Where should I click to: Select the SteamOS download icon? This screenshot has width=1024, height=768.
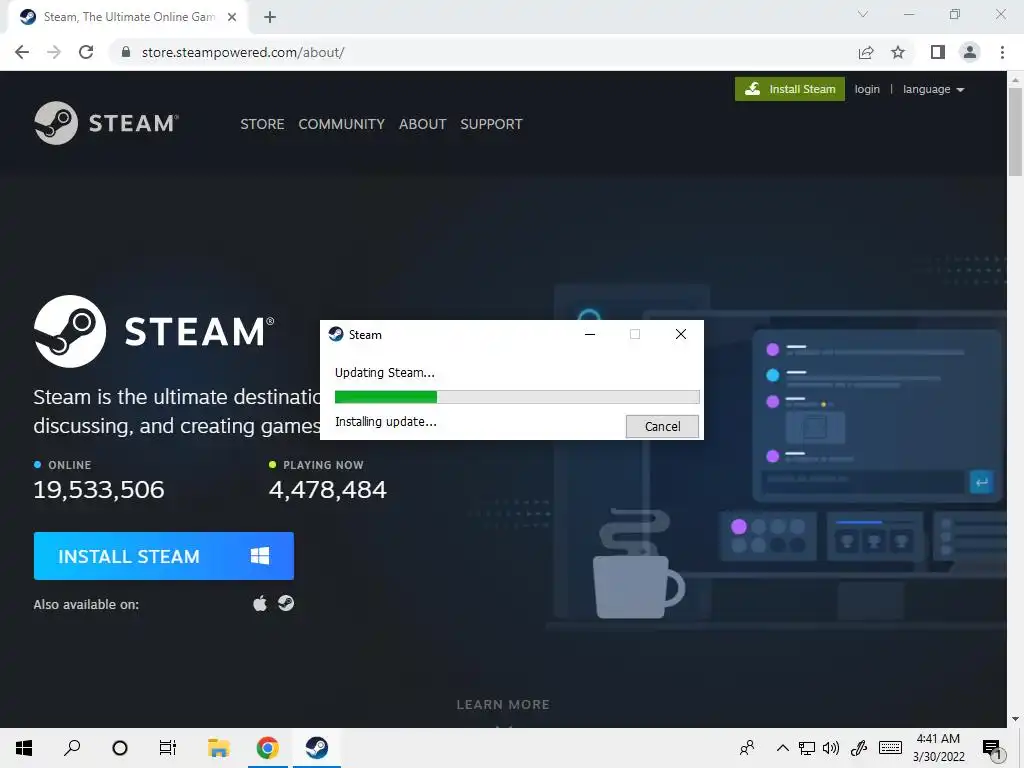click(286, 603)
